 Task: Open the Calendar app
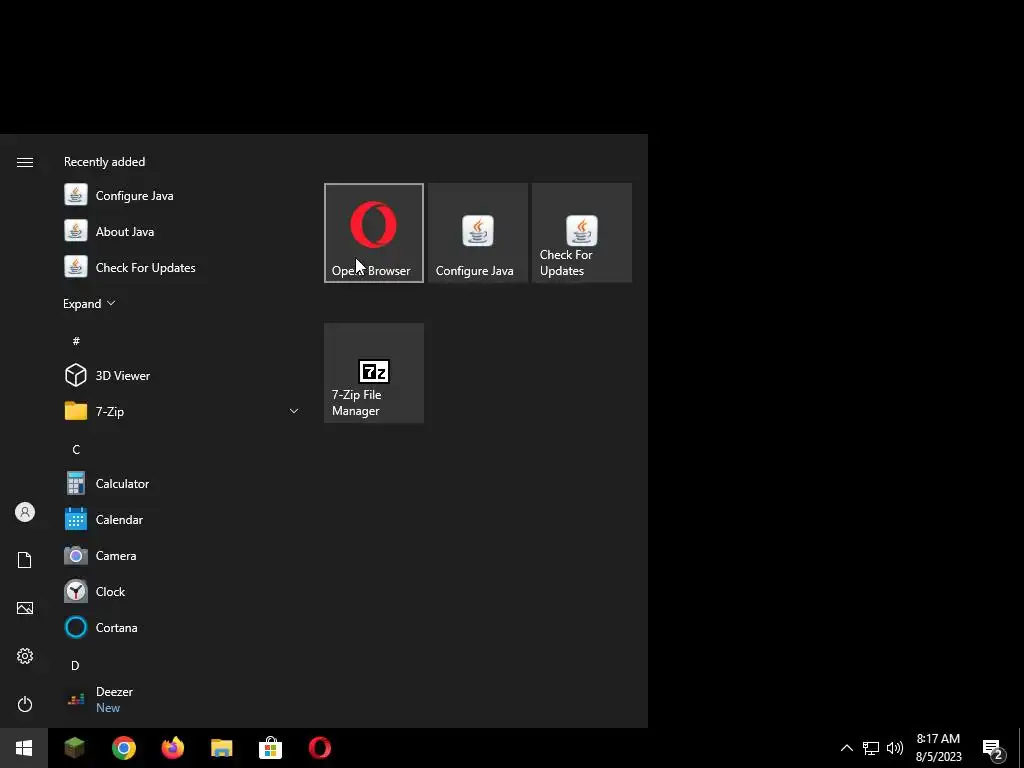tap(183, 519)
